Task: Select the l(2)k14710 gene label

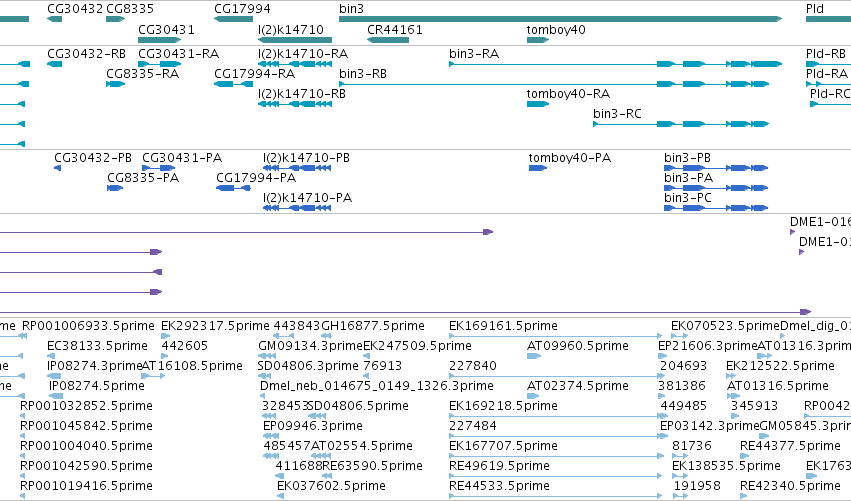Action: coord(291,29)
